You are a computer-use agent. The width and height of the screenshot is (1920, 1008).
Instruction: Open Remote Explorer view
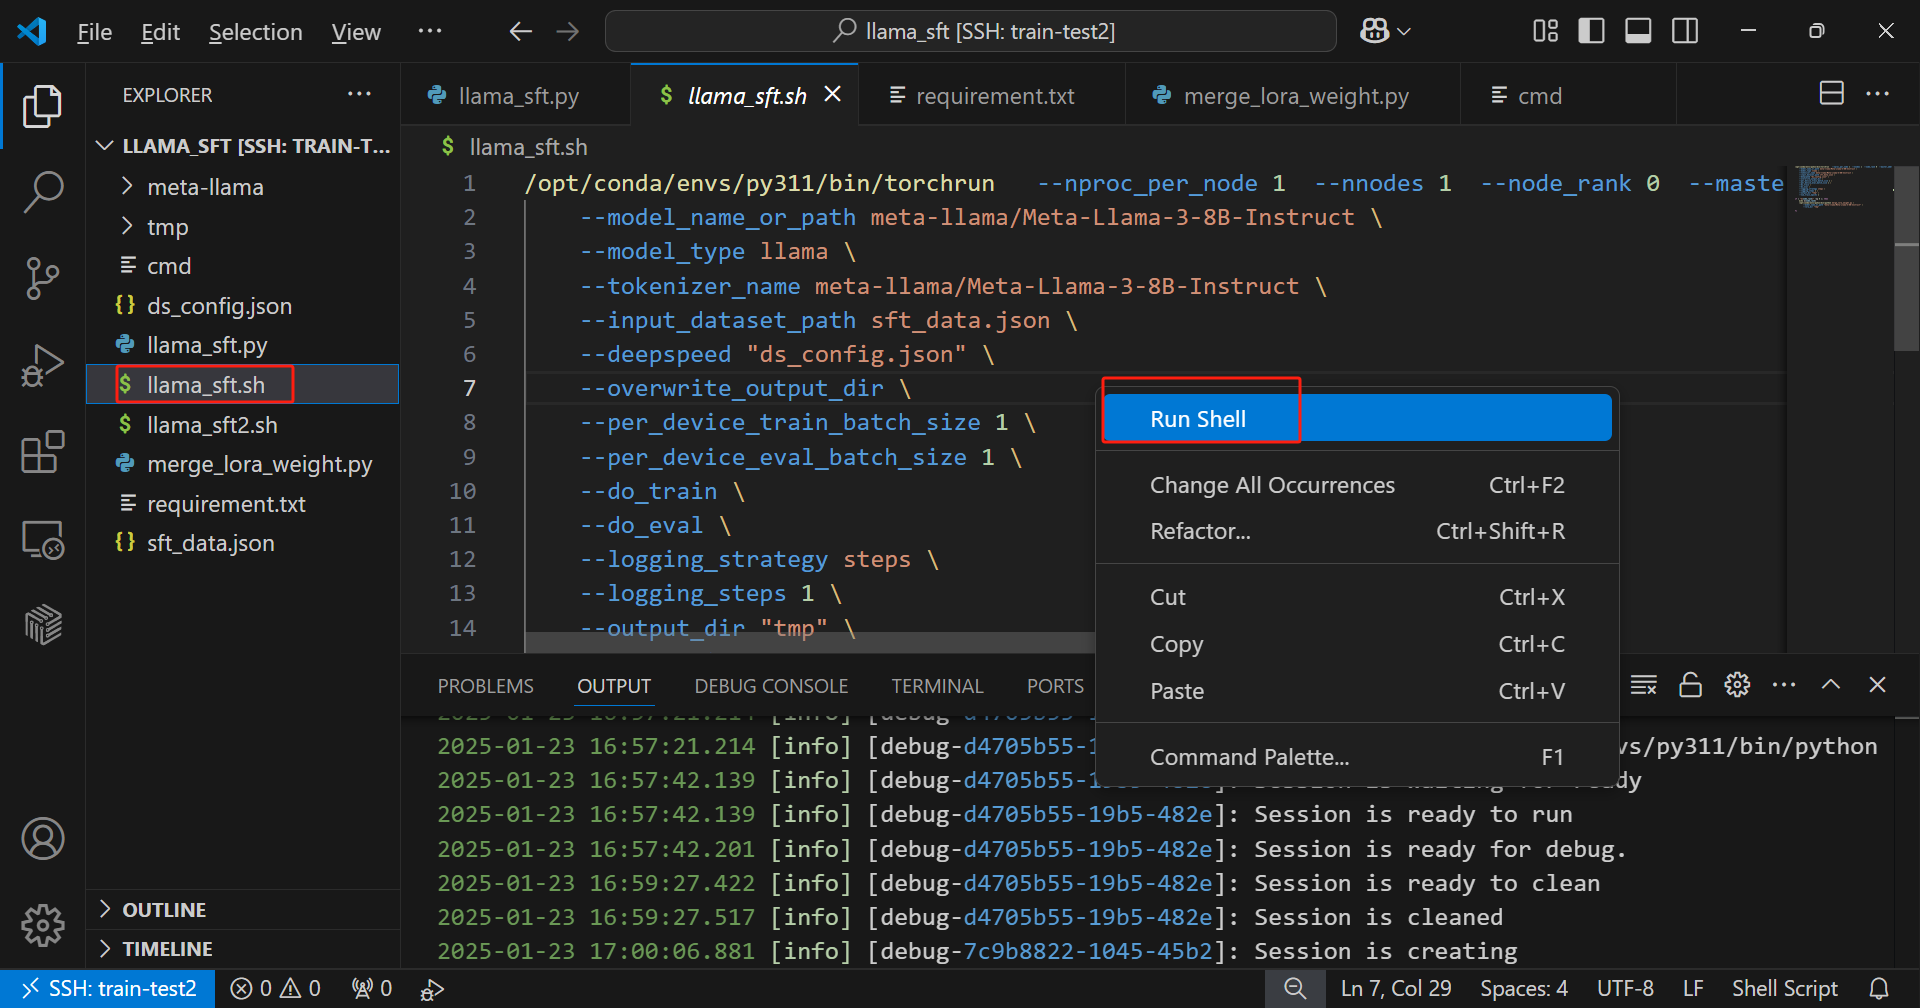tap(42, 540)
